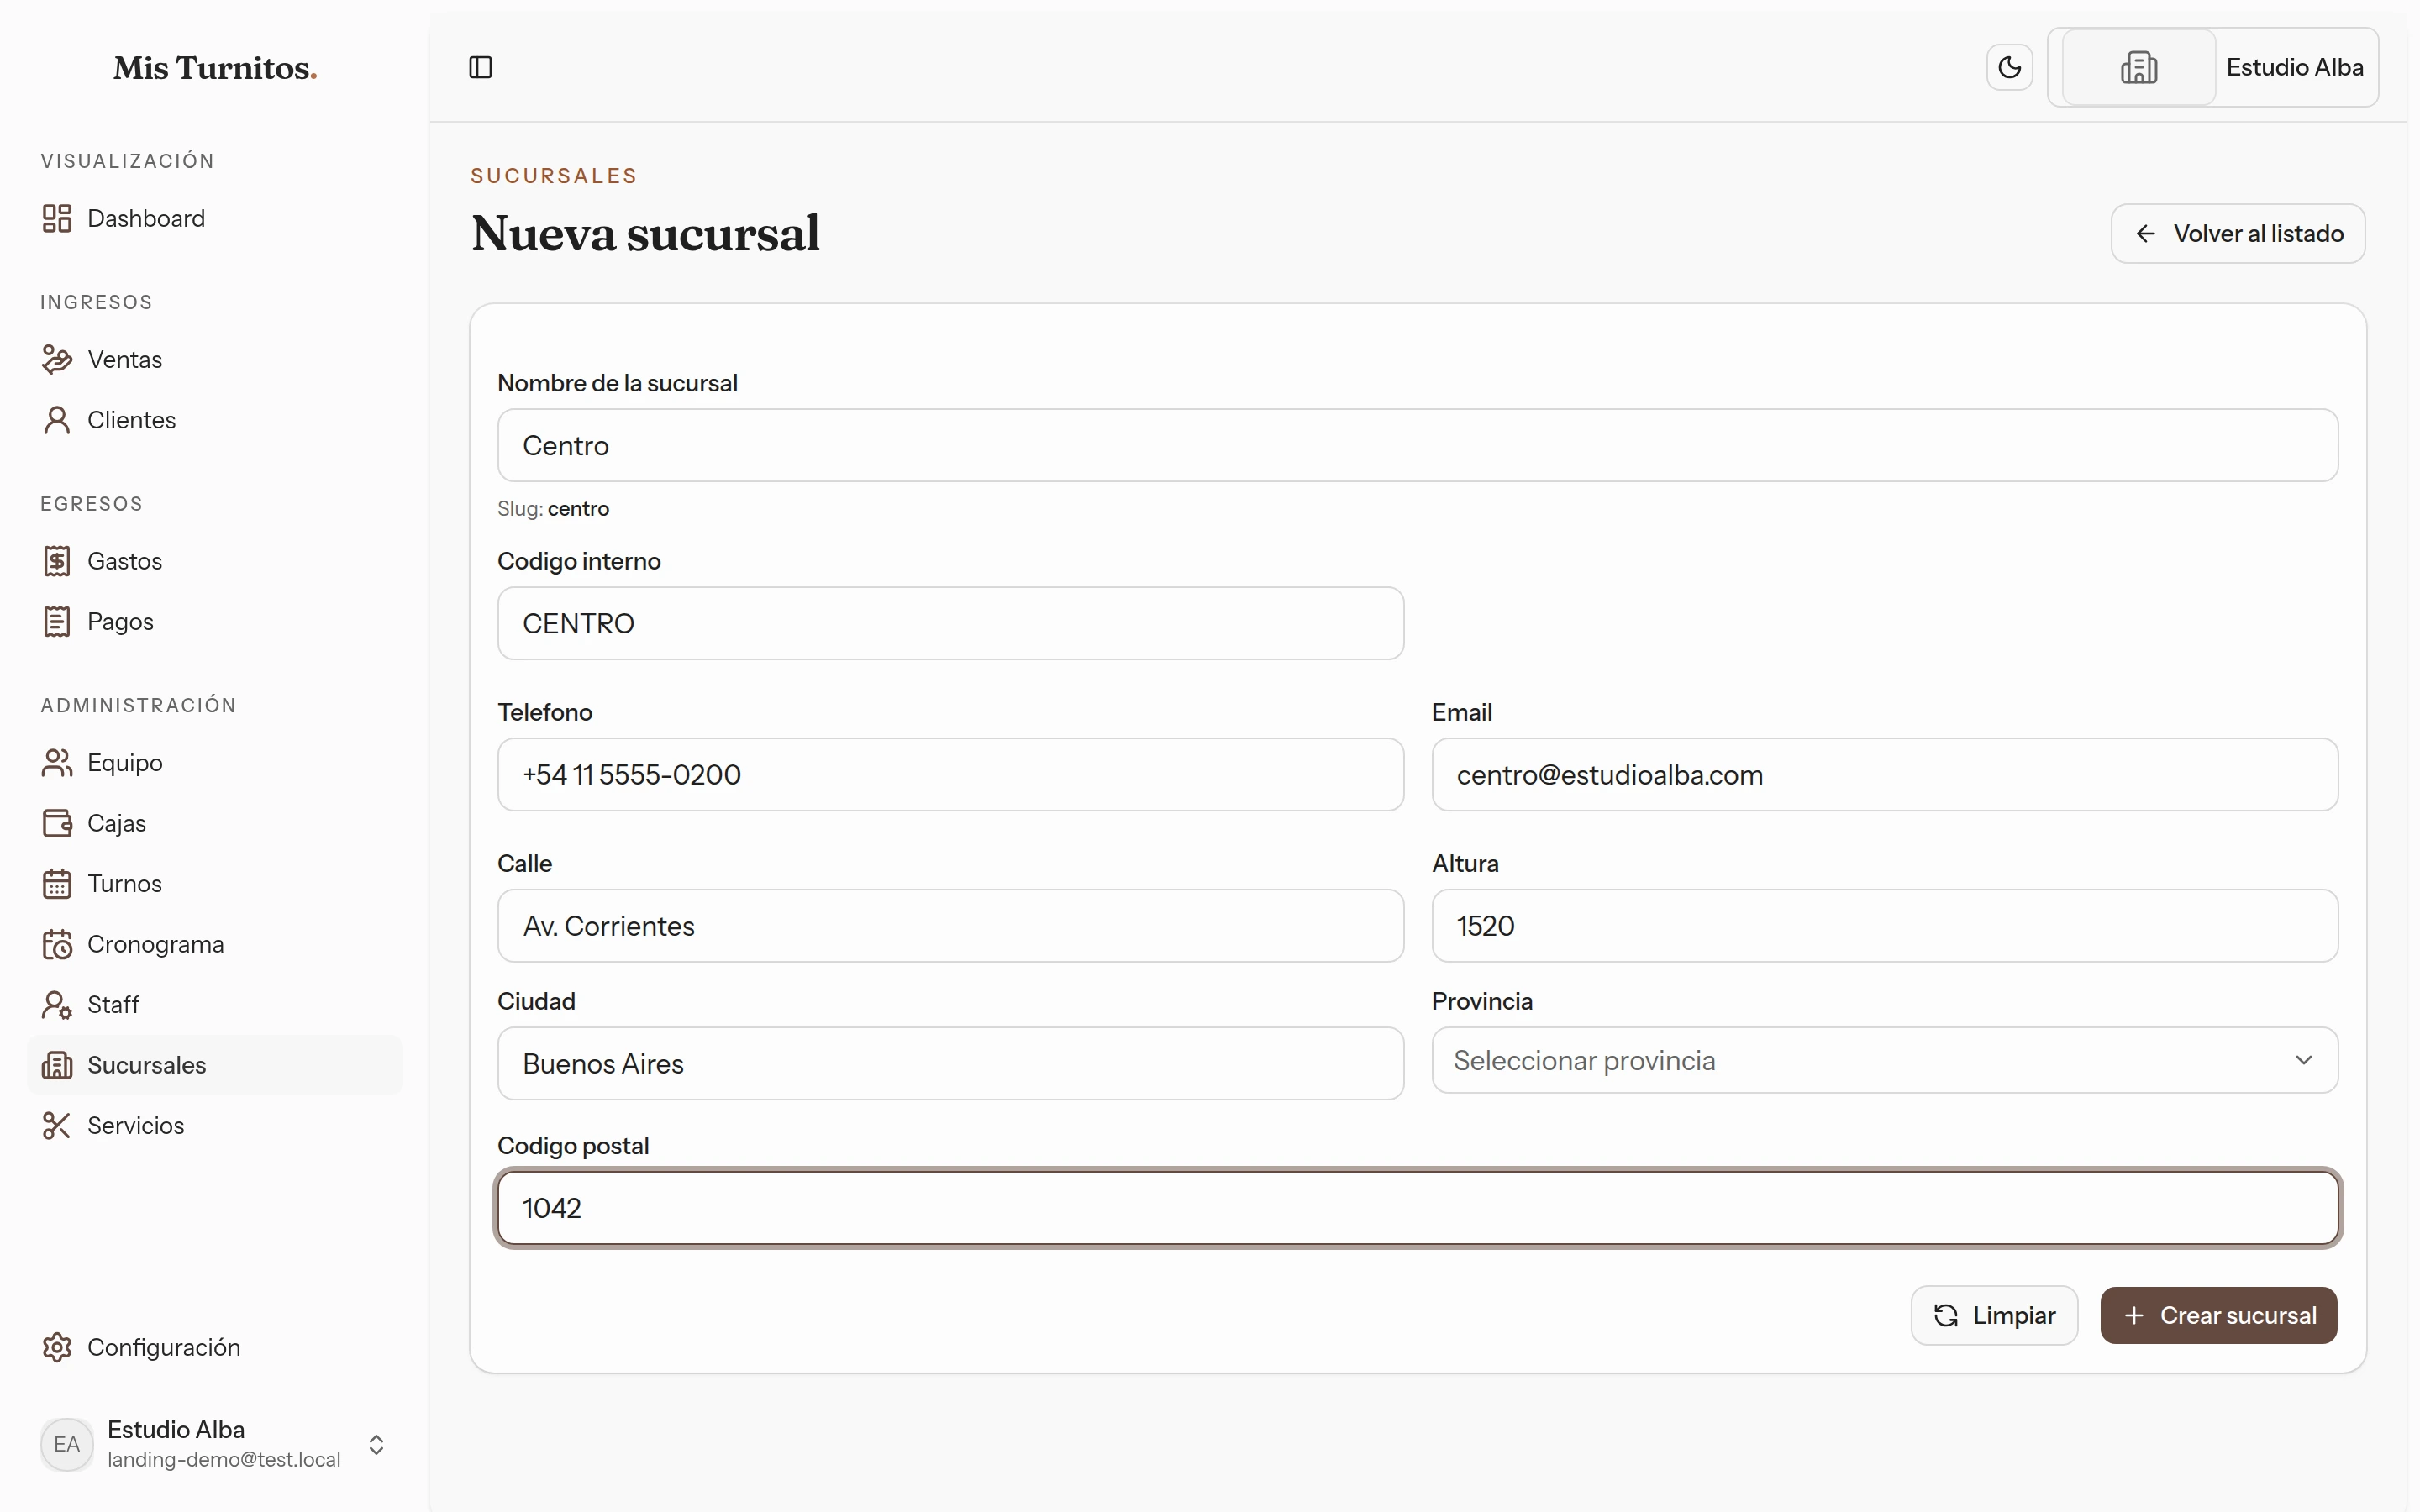This screenshot has height=1512, width=2420.
Task: Open Cajas link in sidebar
Action: point(215,823)
